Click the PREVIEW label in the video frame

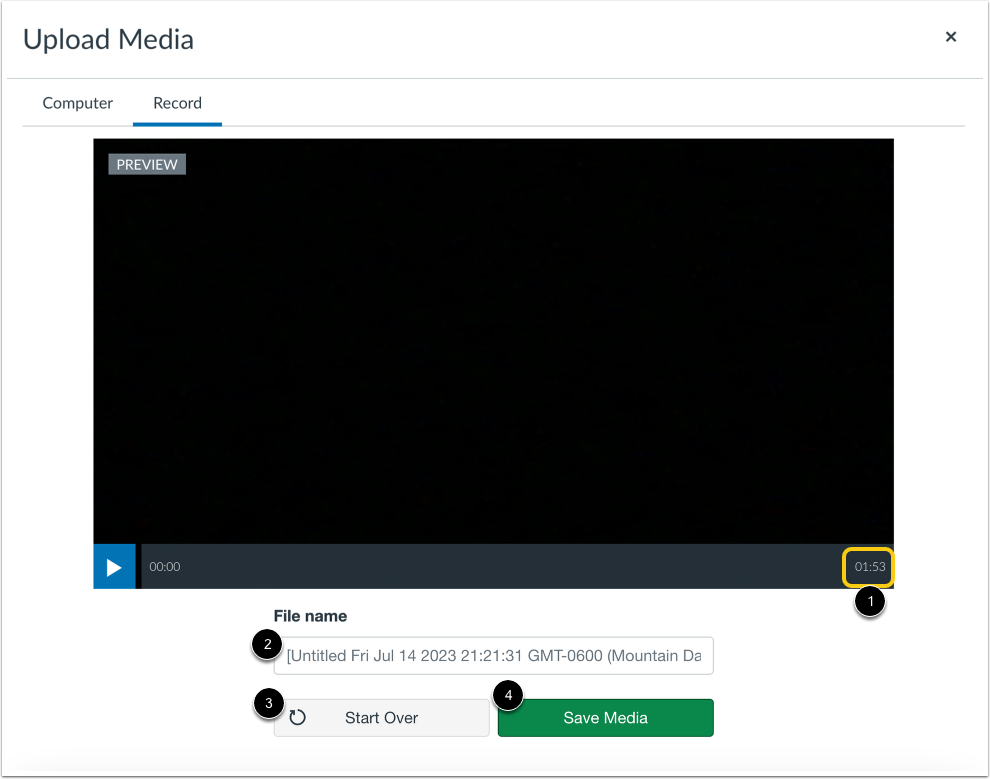pyautogui.click(x=146, y=164)
